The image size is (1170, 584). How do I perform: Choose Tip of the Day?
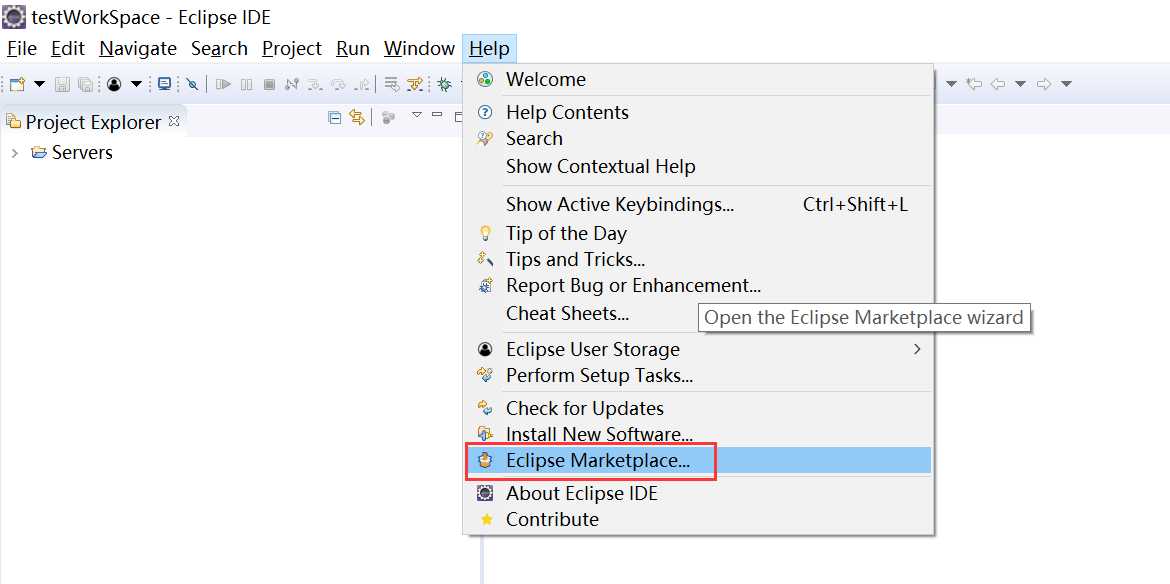click(x=698, y=233)
